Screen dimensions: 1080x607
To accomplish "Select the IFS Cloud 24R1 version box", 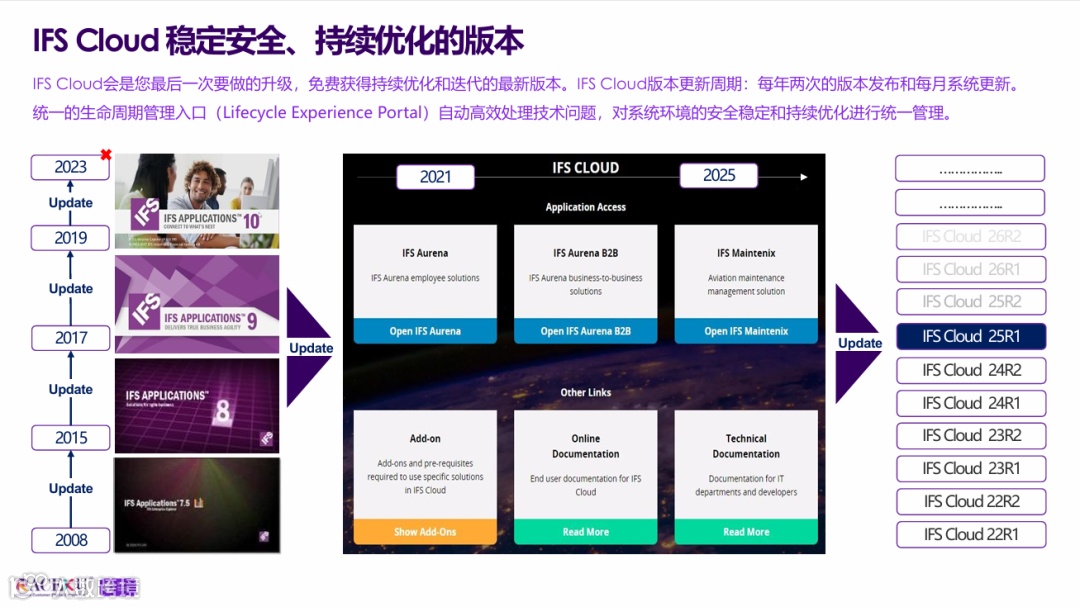I will point(971,403).
